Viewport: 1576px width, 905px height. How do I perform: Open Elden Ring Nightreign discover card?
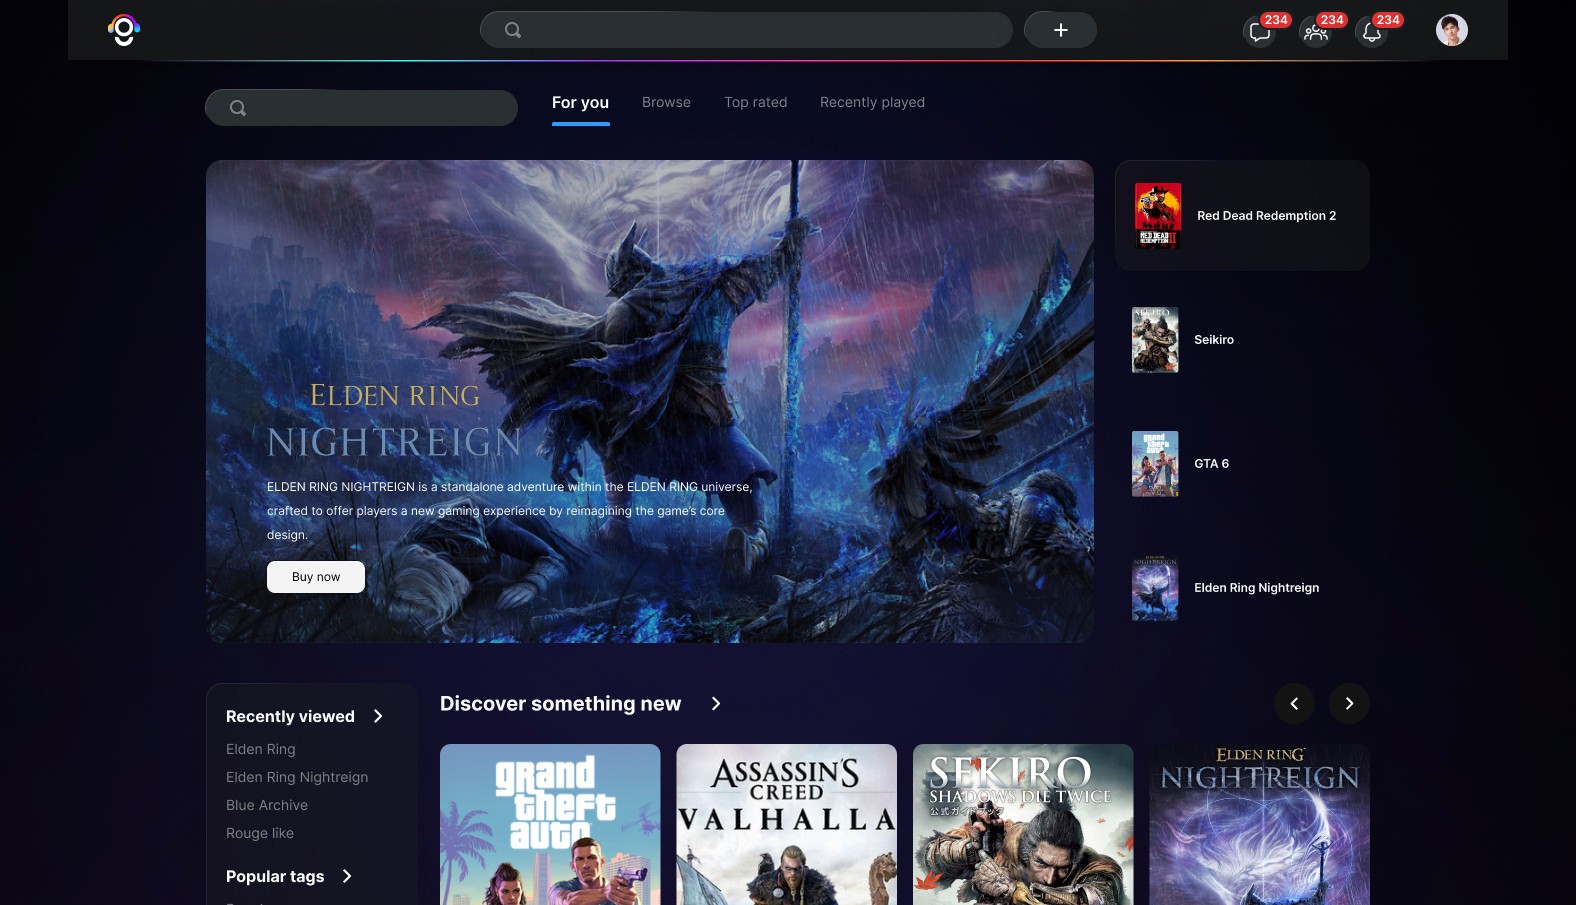[x=1259, y=824]
